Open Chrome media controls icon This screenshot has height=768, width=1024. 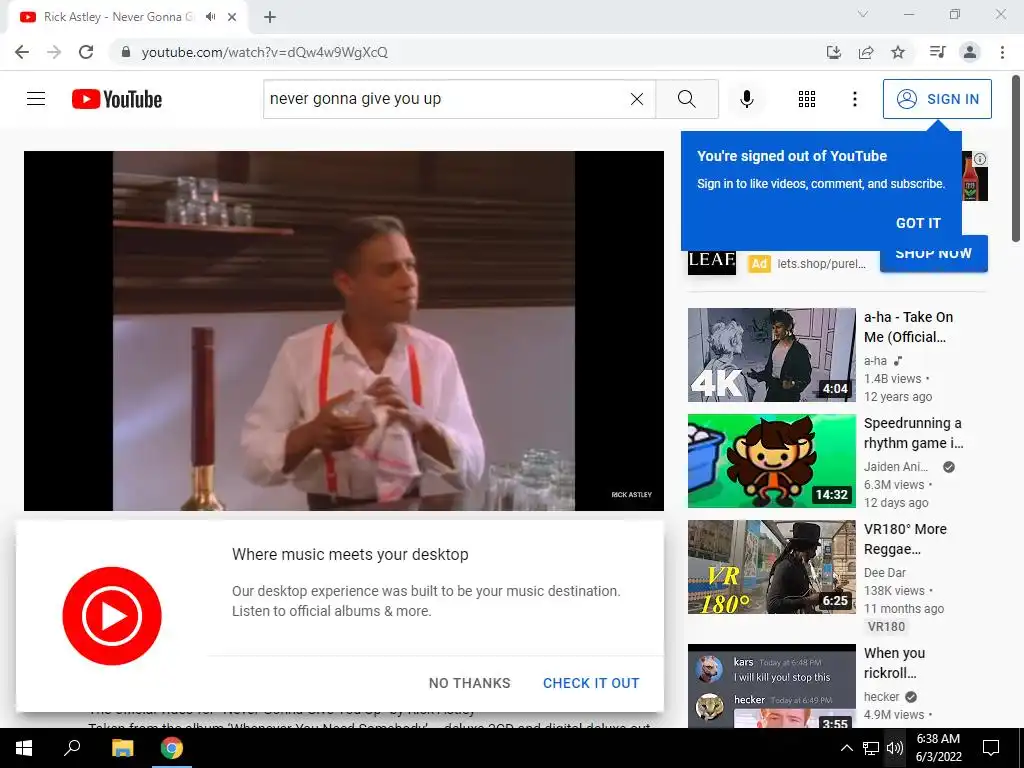[937, 52]
